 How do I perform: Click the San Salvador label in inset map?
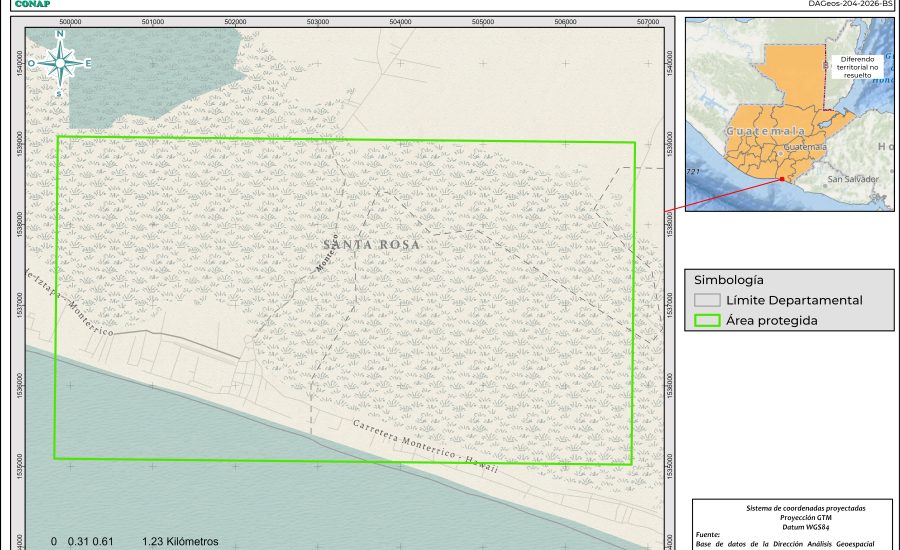tap(852, 179)
